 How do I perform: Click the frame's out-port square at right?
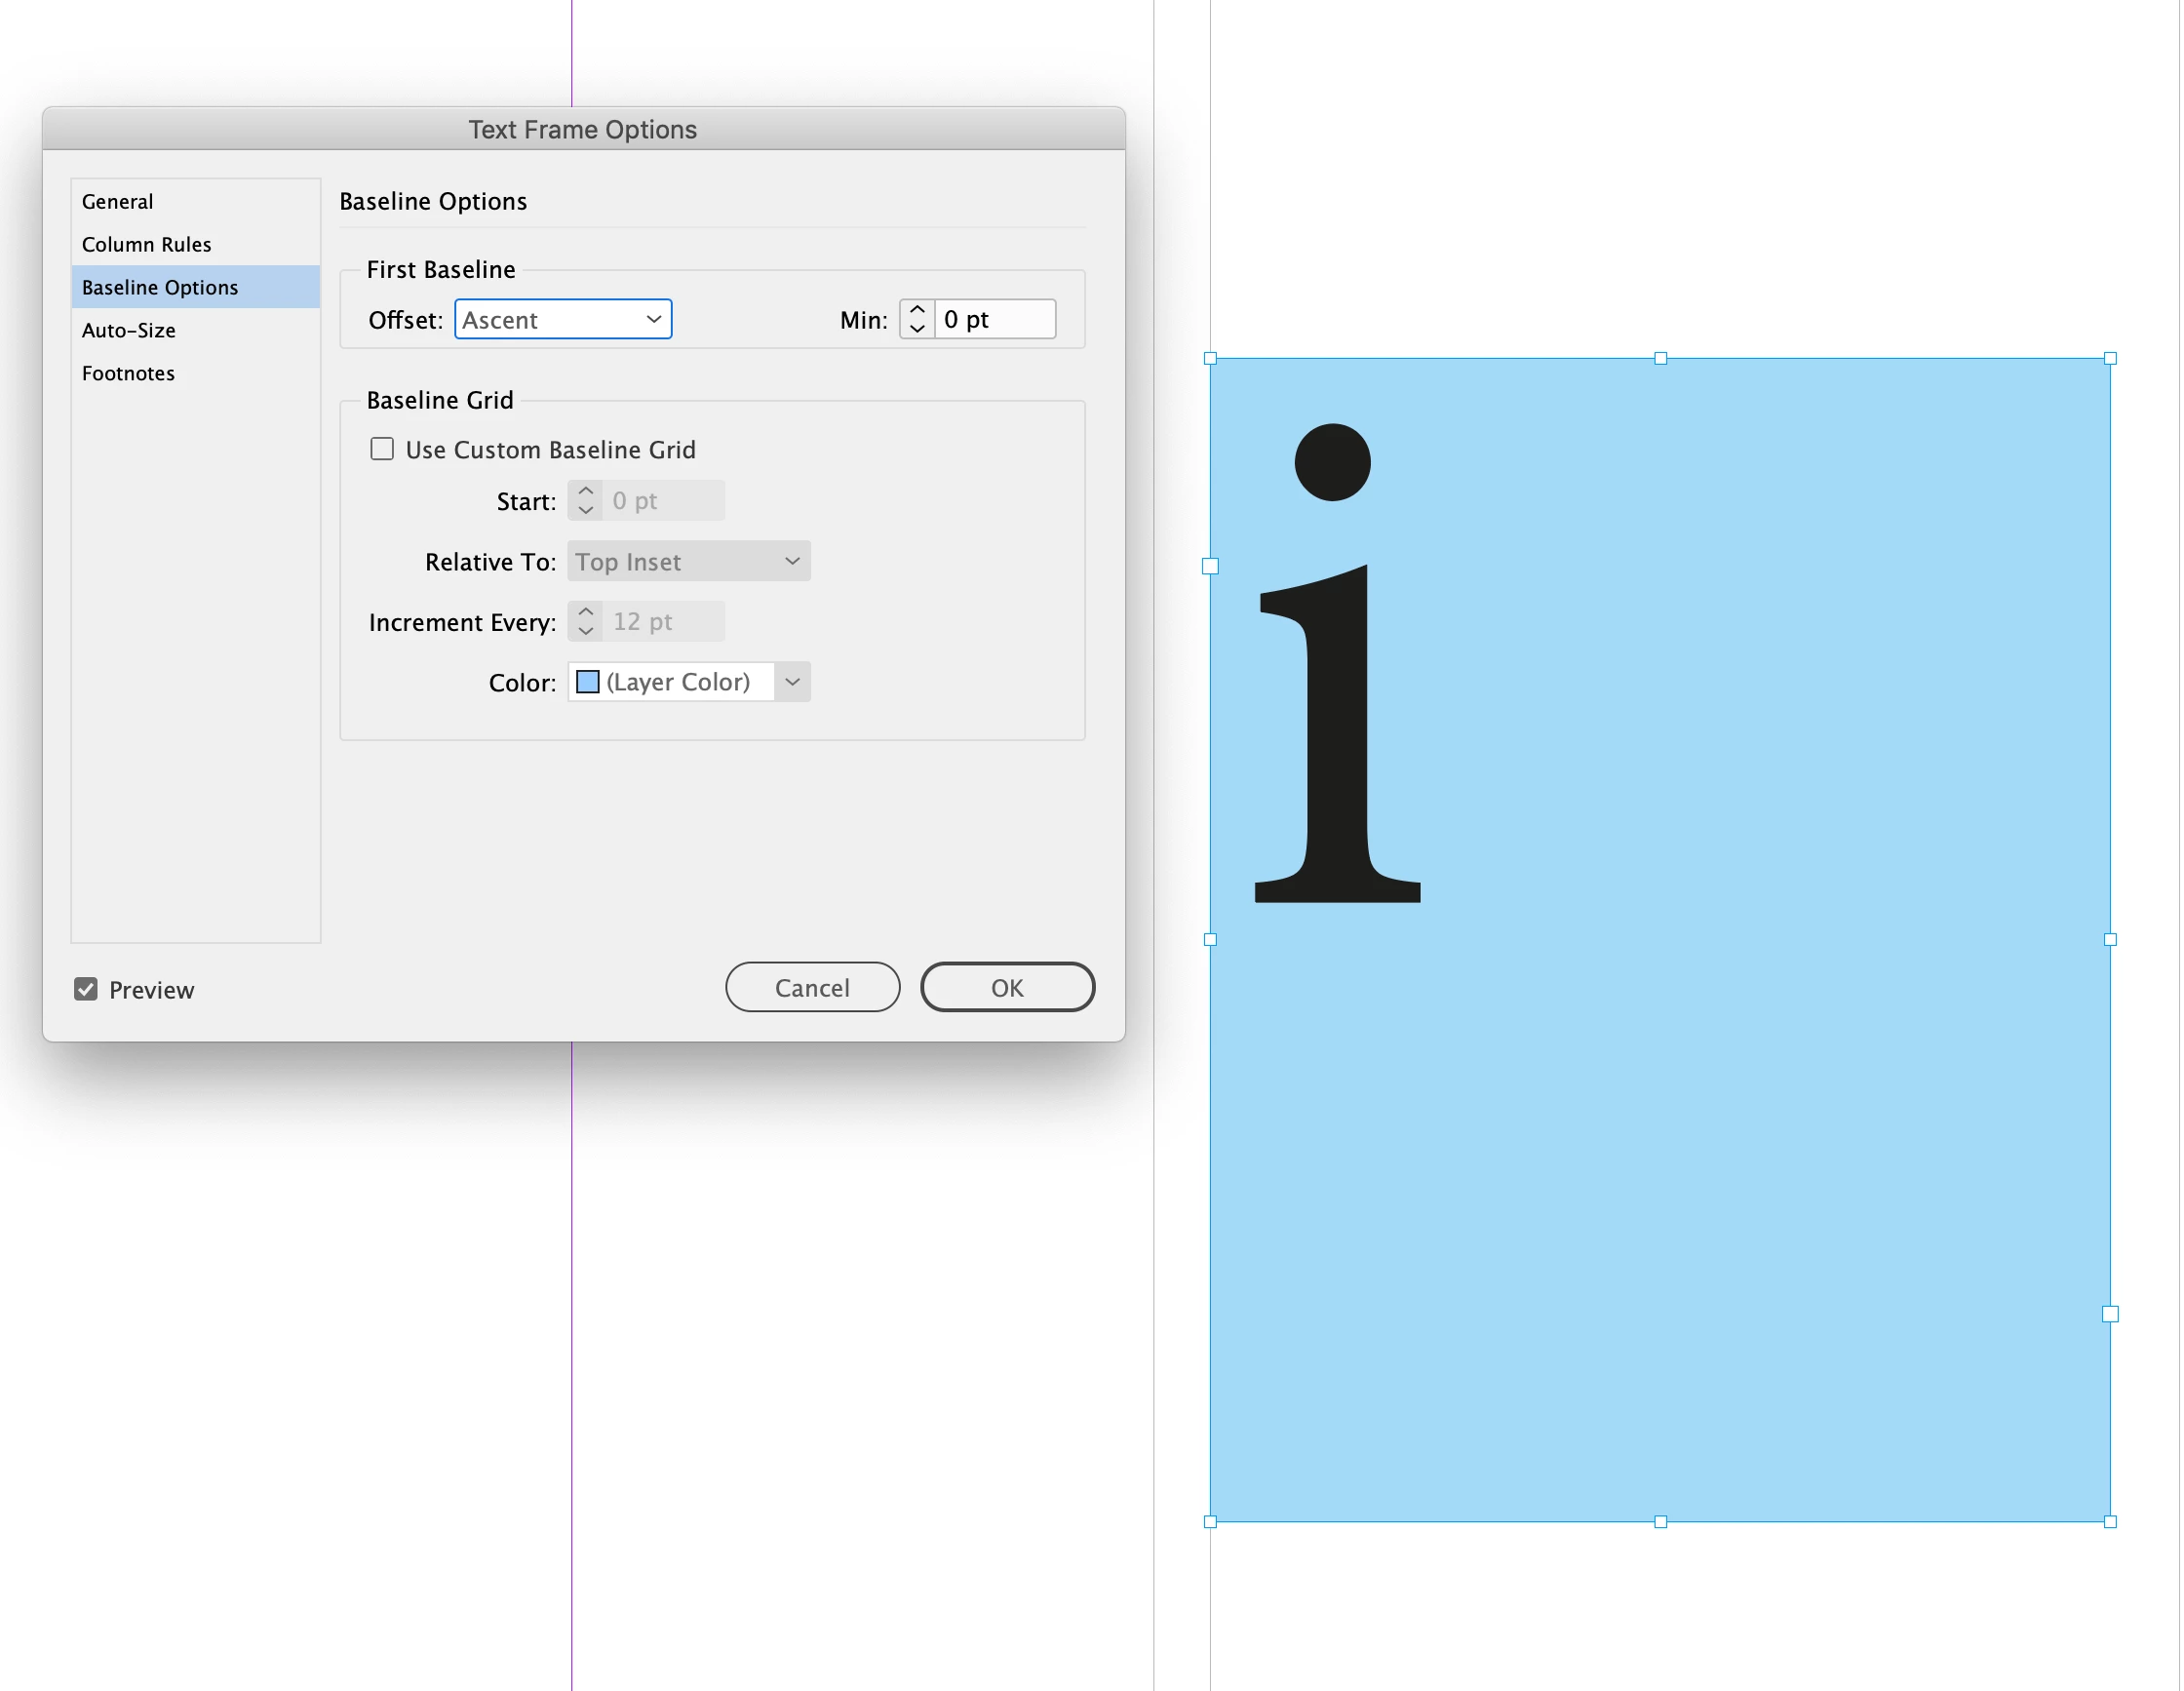(x=2110, y=1314)
